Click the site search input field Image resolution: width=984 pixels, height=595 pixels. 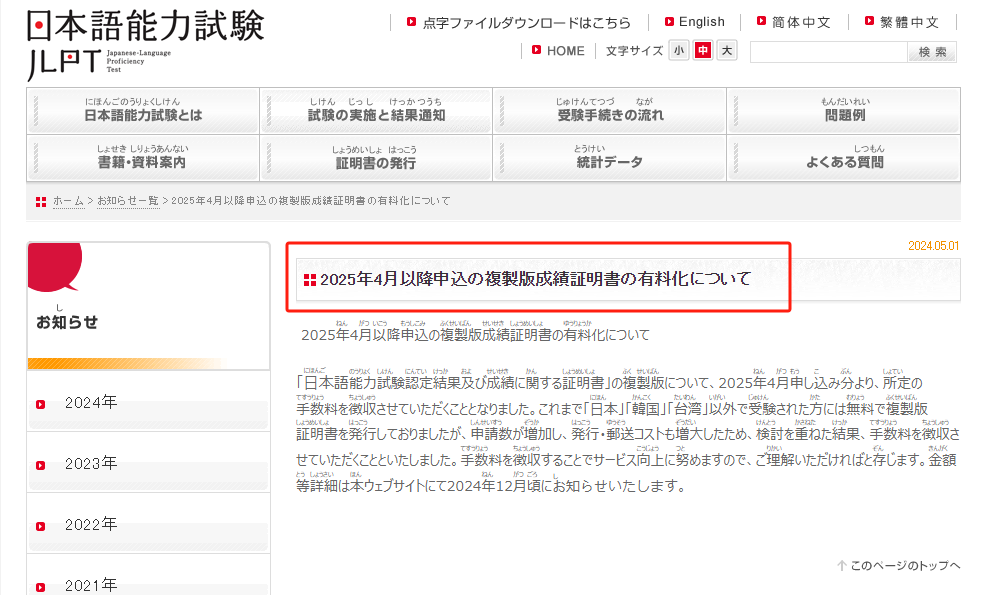tap(829, 52)
